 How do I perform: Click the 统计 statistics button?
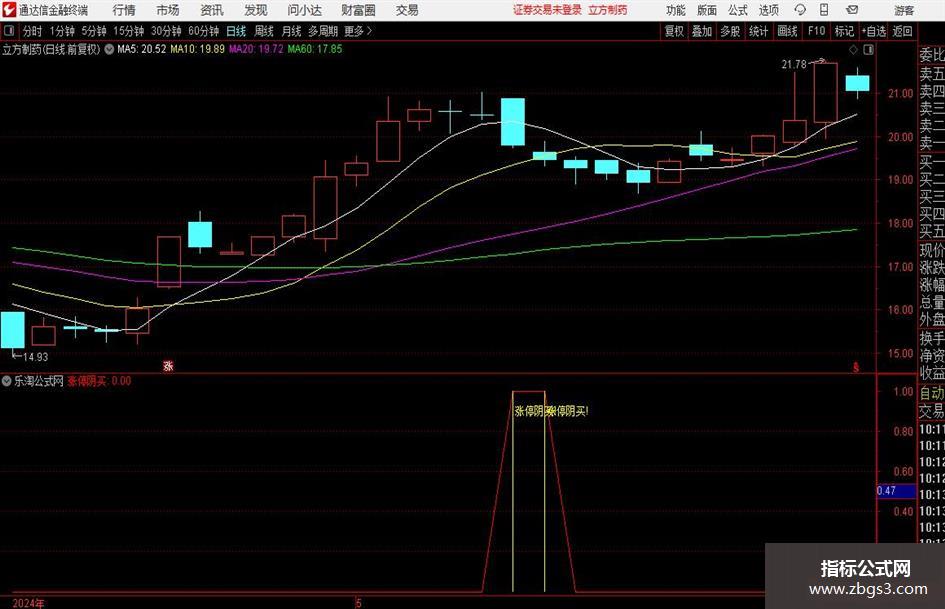tap(758, 31)
